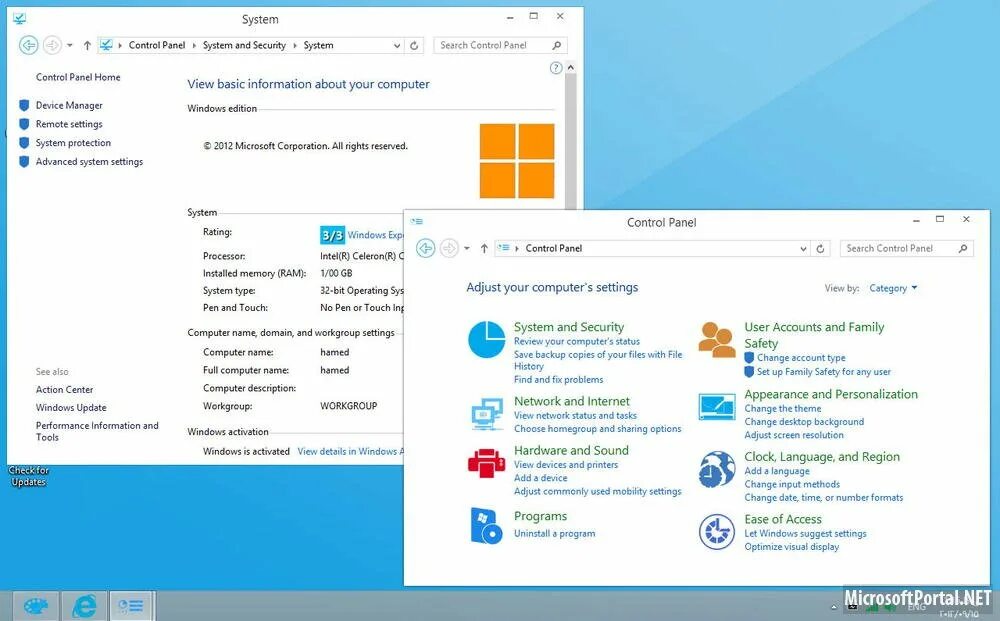
Task: Open the Network and Internet monitors icon
Action: pos(487,414)
